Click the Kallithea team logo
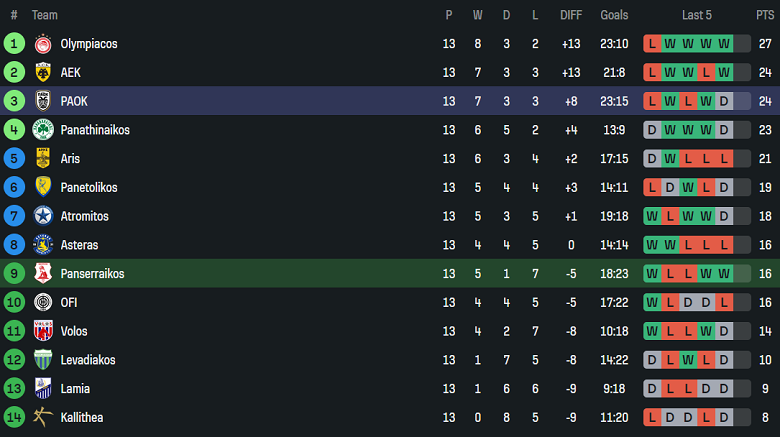Viewport: 780px width, 437px height. tap(43, 417)
